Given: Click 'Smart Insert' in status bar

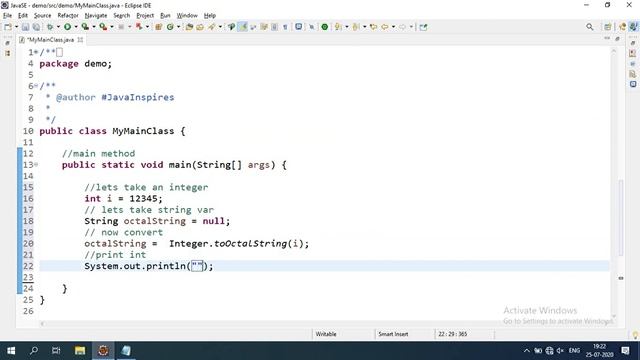Looking at the screenshot, I should [393, 334].
